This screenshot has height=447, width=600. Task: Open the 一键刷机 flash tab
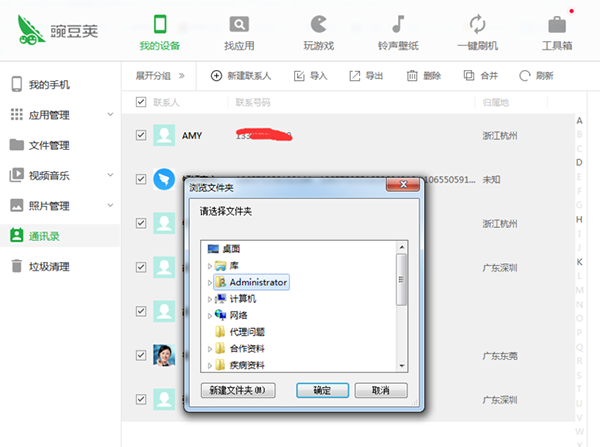tap(478, 33)
